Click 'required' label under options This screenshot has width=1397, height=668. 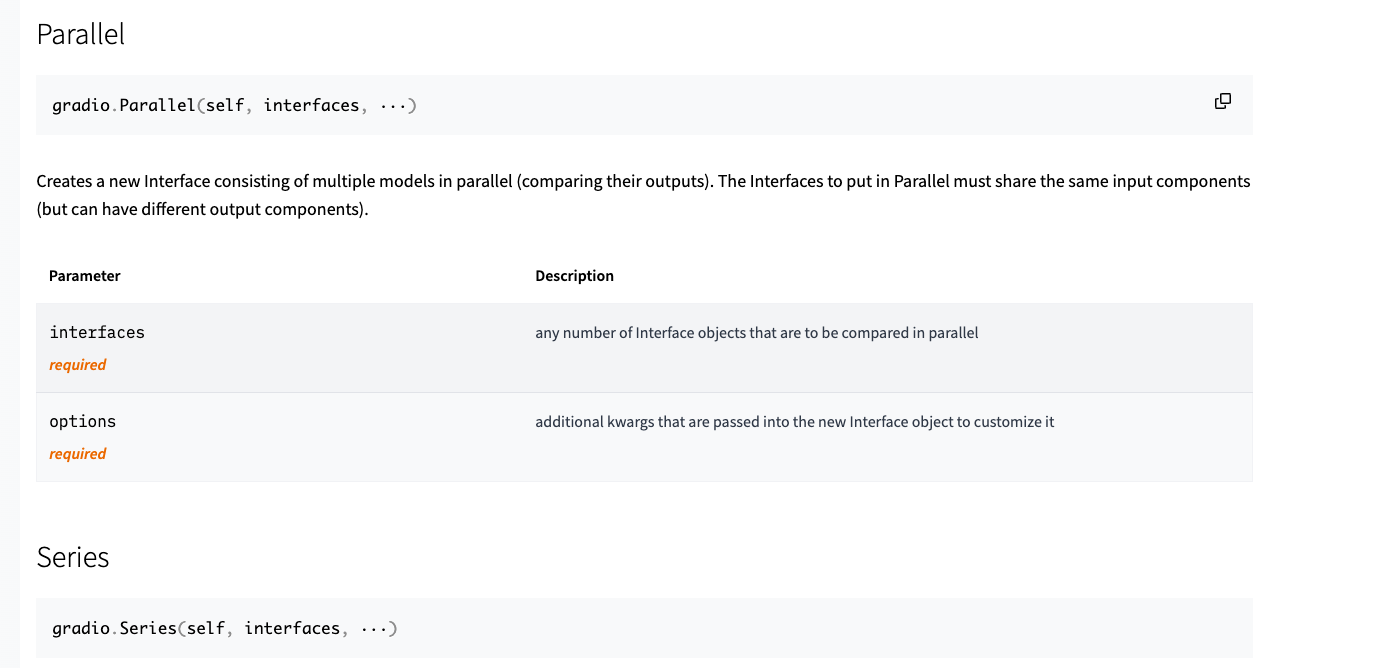click(x=78, y=454)
